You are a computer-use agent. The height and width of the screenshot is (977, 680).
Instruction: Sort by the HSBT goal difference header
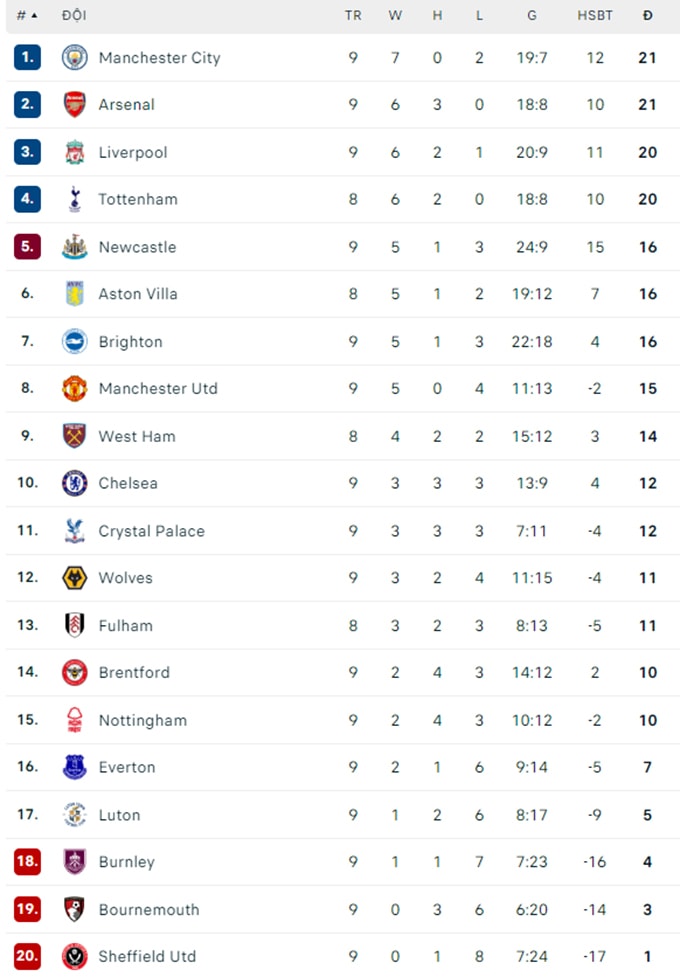tap(595, 16)
